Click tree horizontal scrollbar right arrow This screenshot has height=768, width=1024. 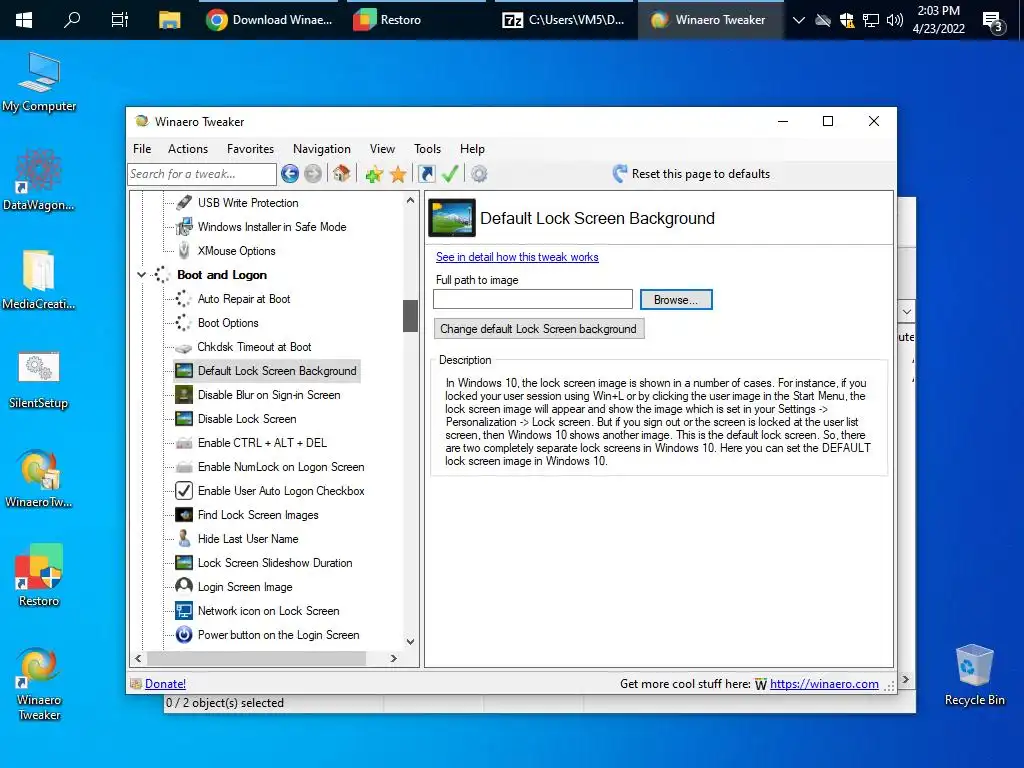[x=393, y=658]
